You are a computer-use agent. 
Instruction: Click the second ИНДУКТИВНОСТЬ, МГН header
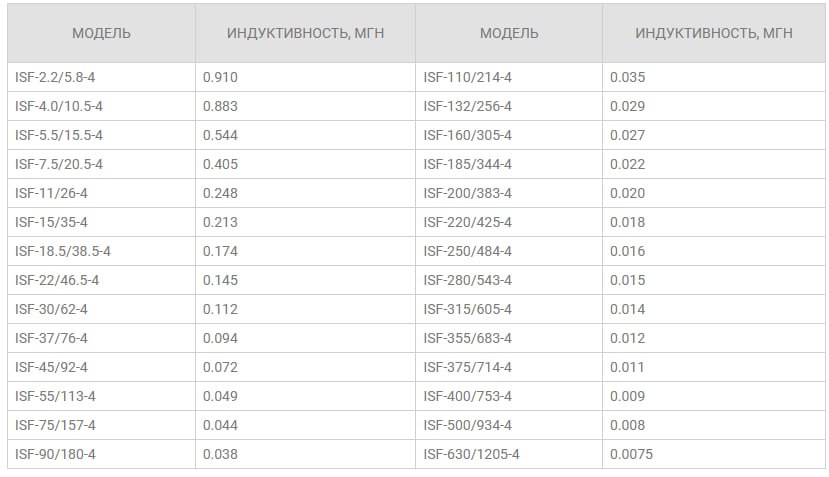click(714, 33)
